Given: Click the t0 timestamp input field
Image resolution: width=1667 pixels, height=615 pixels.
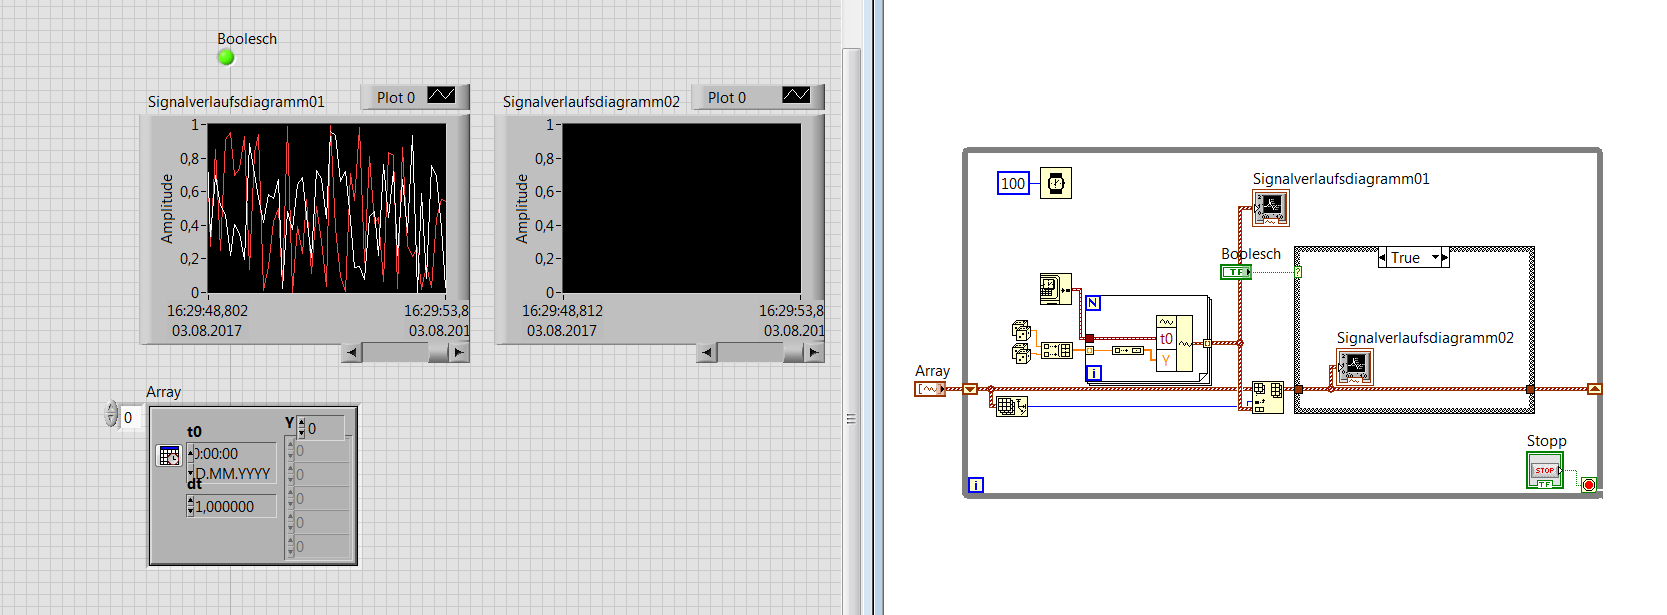Looking at the screenshot, I should [x=235, y=463].
